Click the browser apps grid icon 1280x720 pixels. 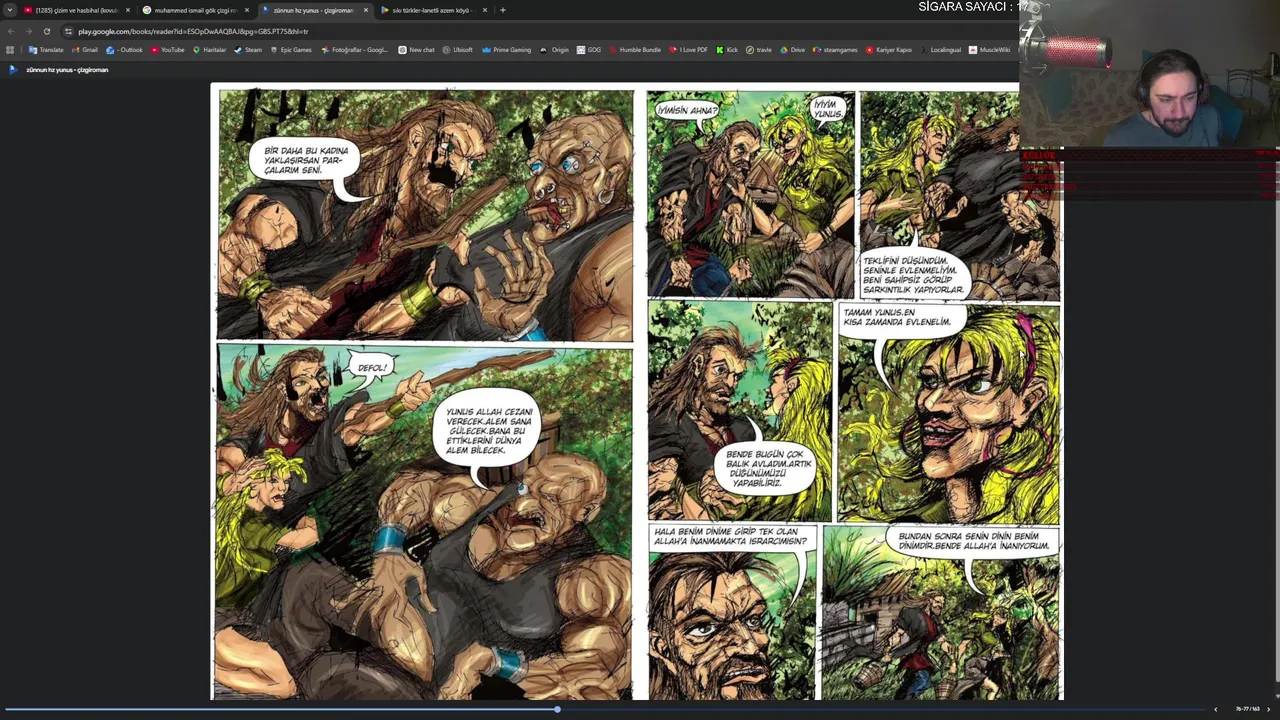click(x=11, y=50)
